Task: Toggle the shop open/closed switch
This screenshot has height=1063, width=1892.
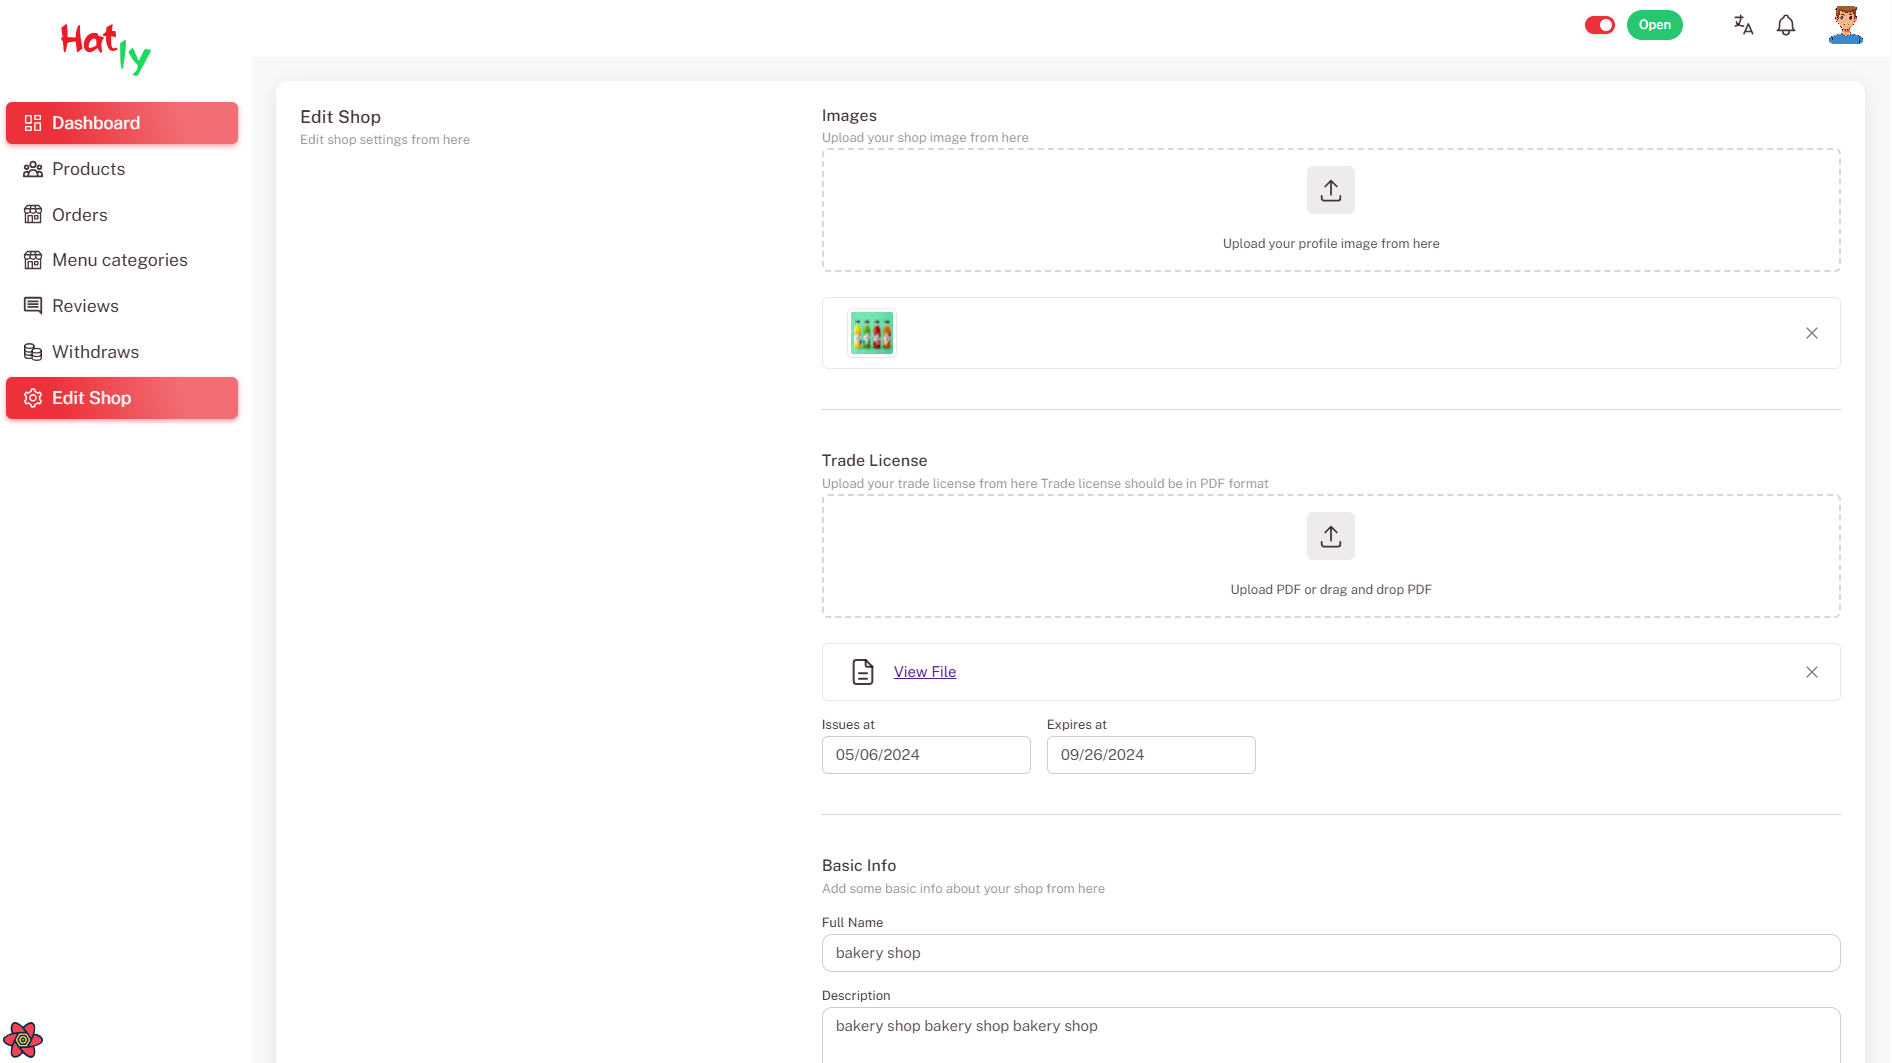Action: [x=1600, y=25]
